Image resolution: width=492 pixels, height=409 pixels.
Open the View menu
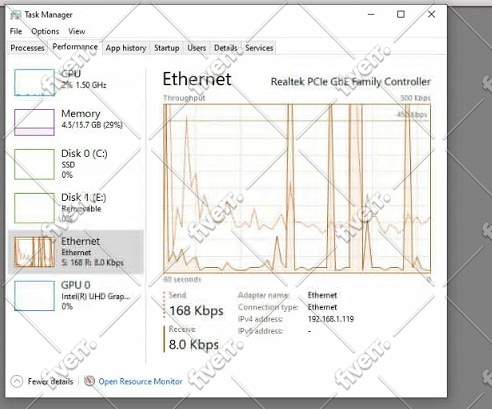pyautogui.click(x=77, y=31)
